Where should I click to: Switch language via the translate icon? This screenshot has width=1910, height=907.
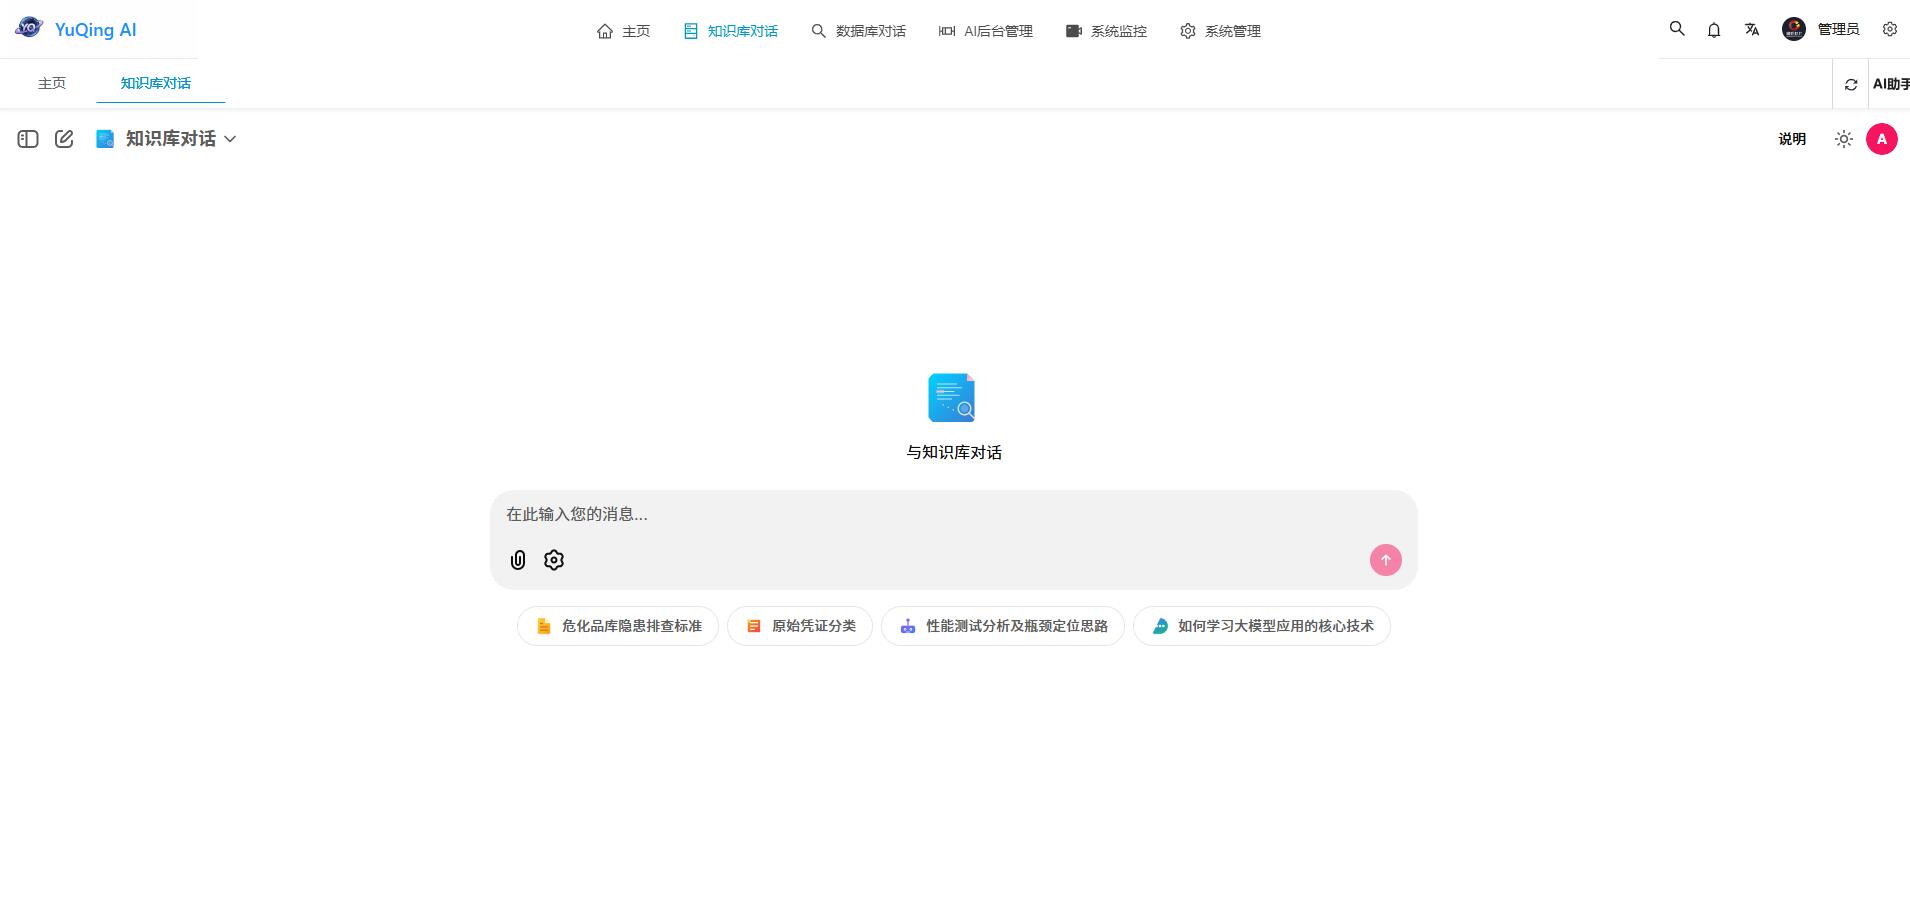(1752, 30)
